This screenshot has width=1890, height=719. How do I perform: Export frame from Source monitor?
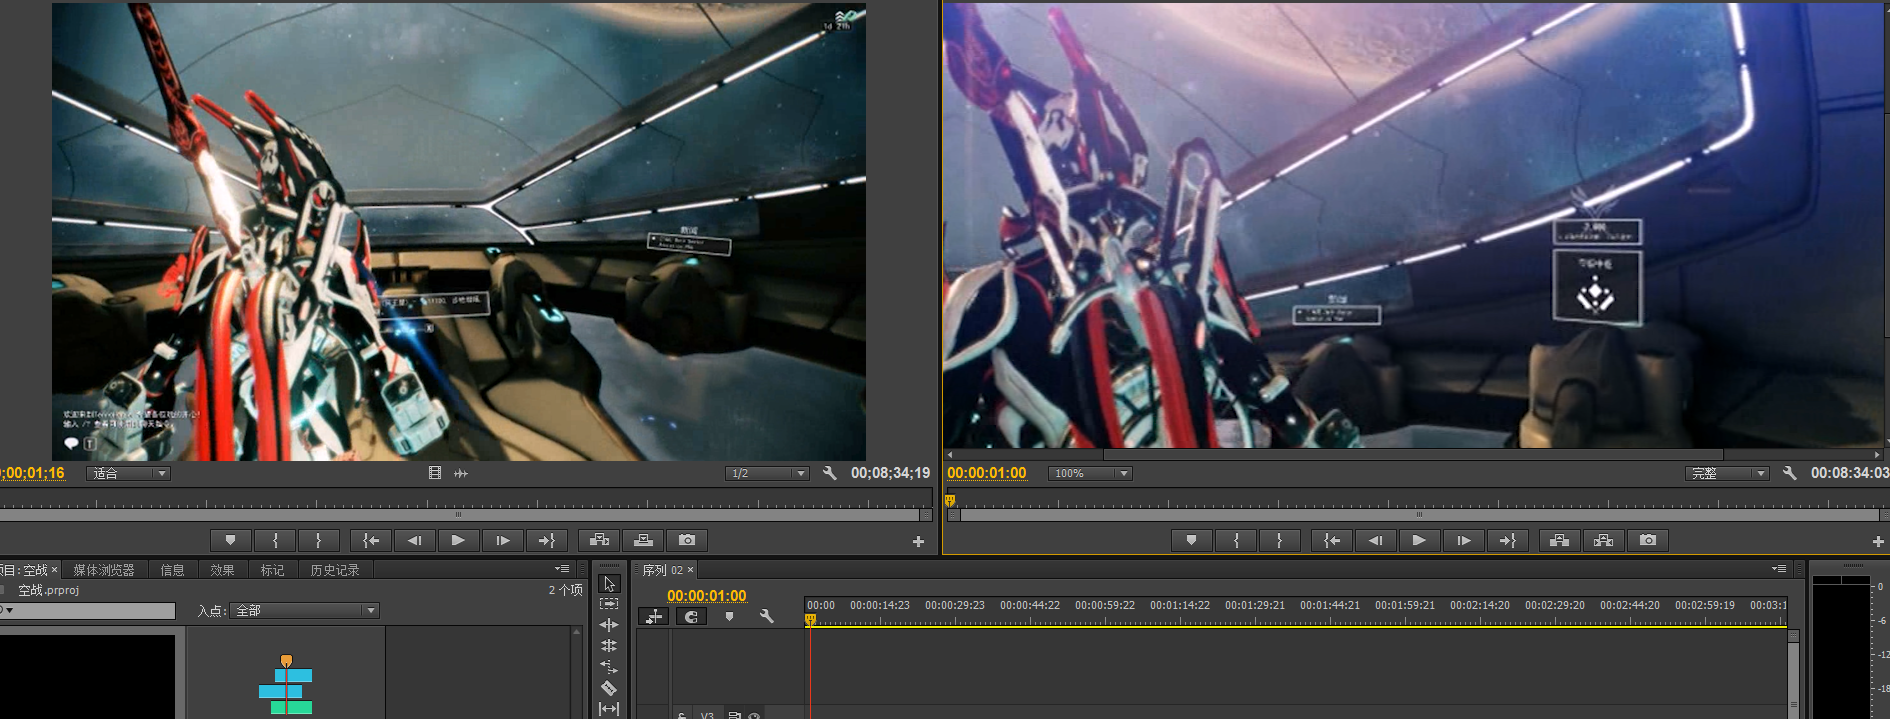tap(687, 540)
